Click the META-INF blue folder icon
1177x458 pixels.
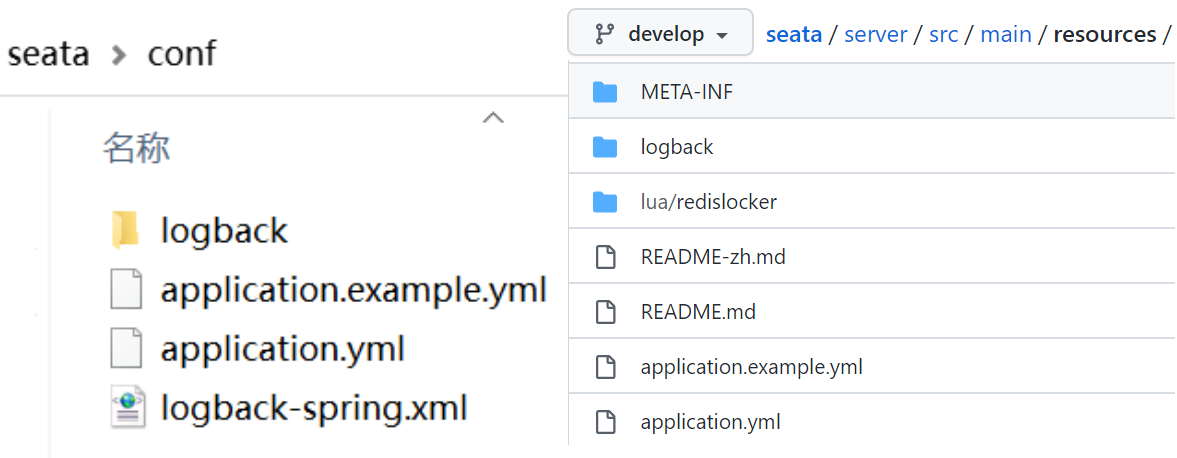(x=604, y=92)
